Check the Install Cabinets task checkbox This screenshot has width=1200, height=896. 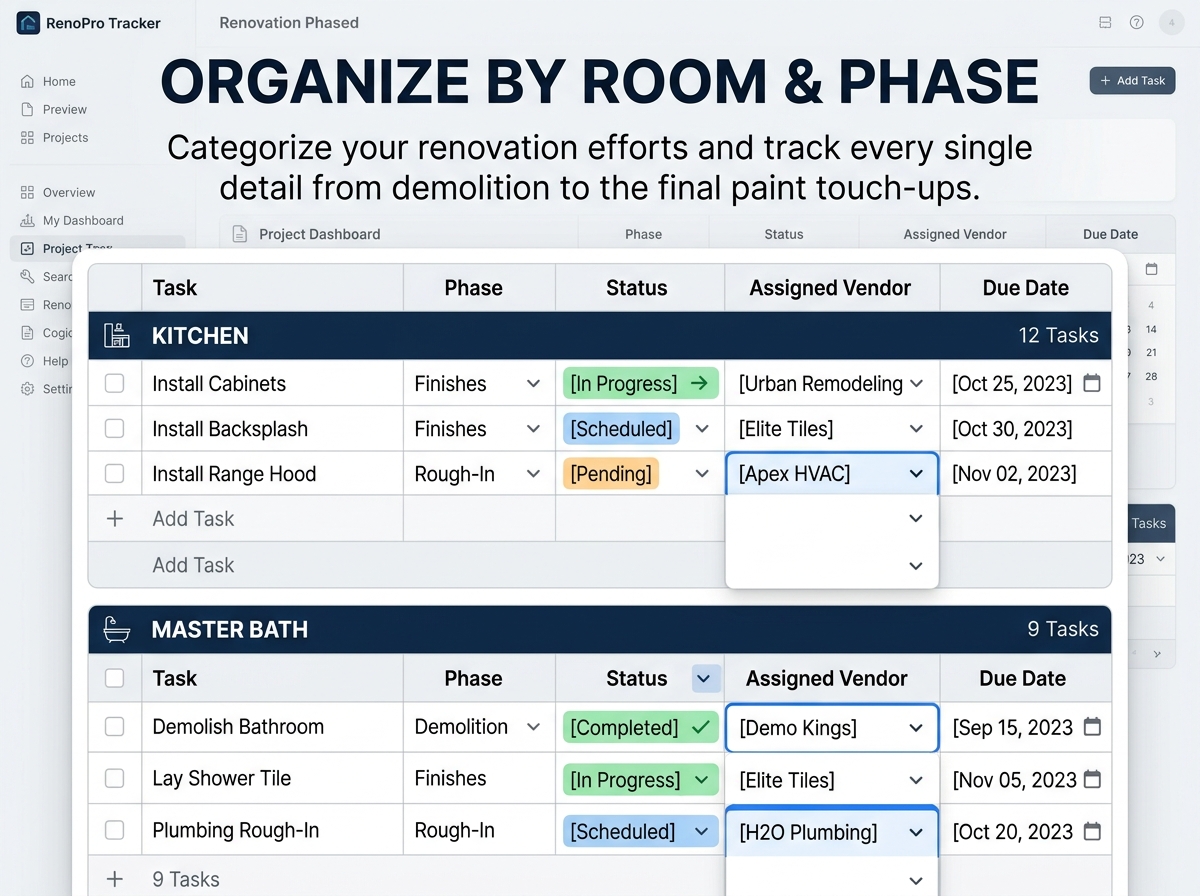click(115, 384)
